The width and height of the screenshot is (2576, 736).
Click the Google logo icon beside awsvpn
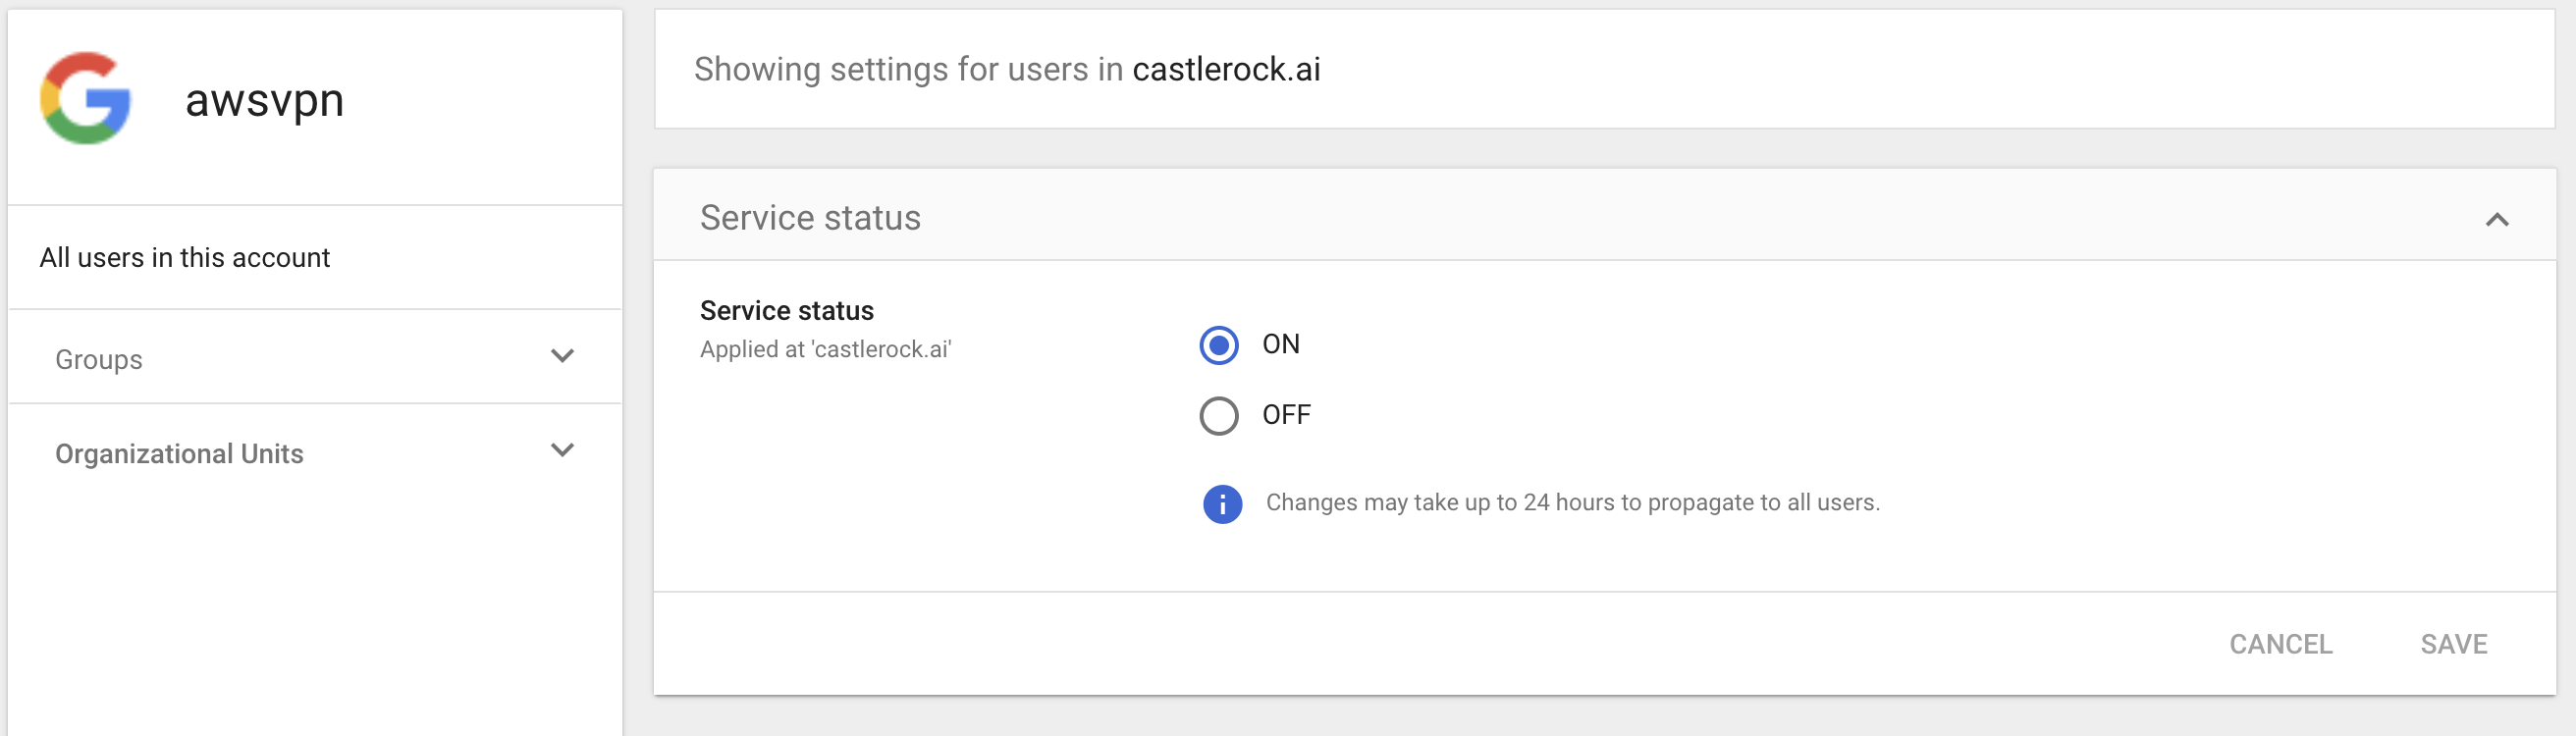pos(86,98)
